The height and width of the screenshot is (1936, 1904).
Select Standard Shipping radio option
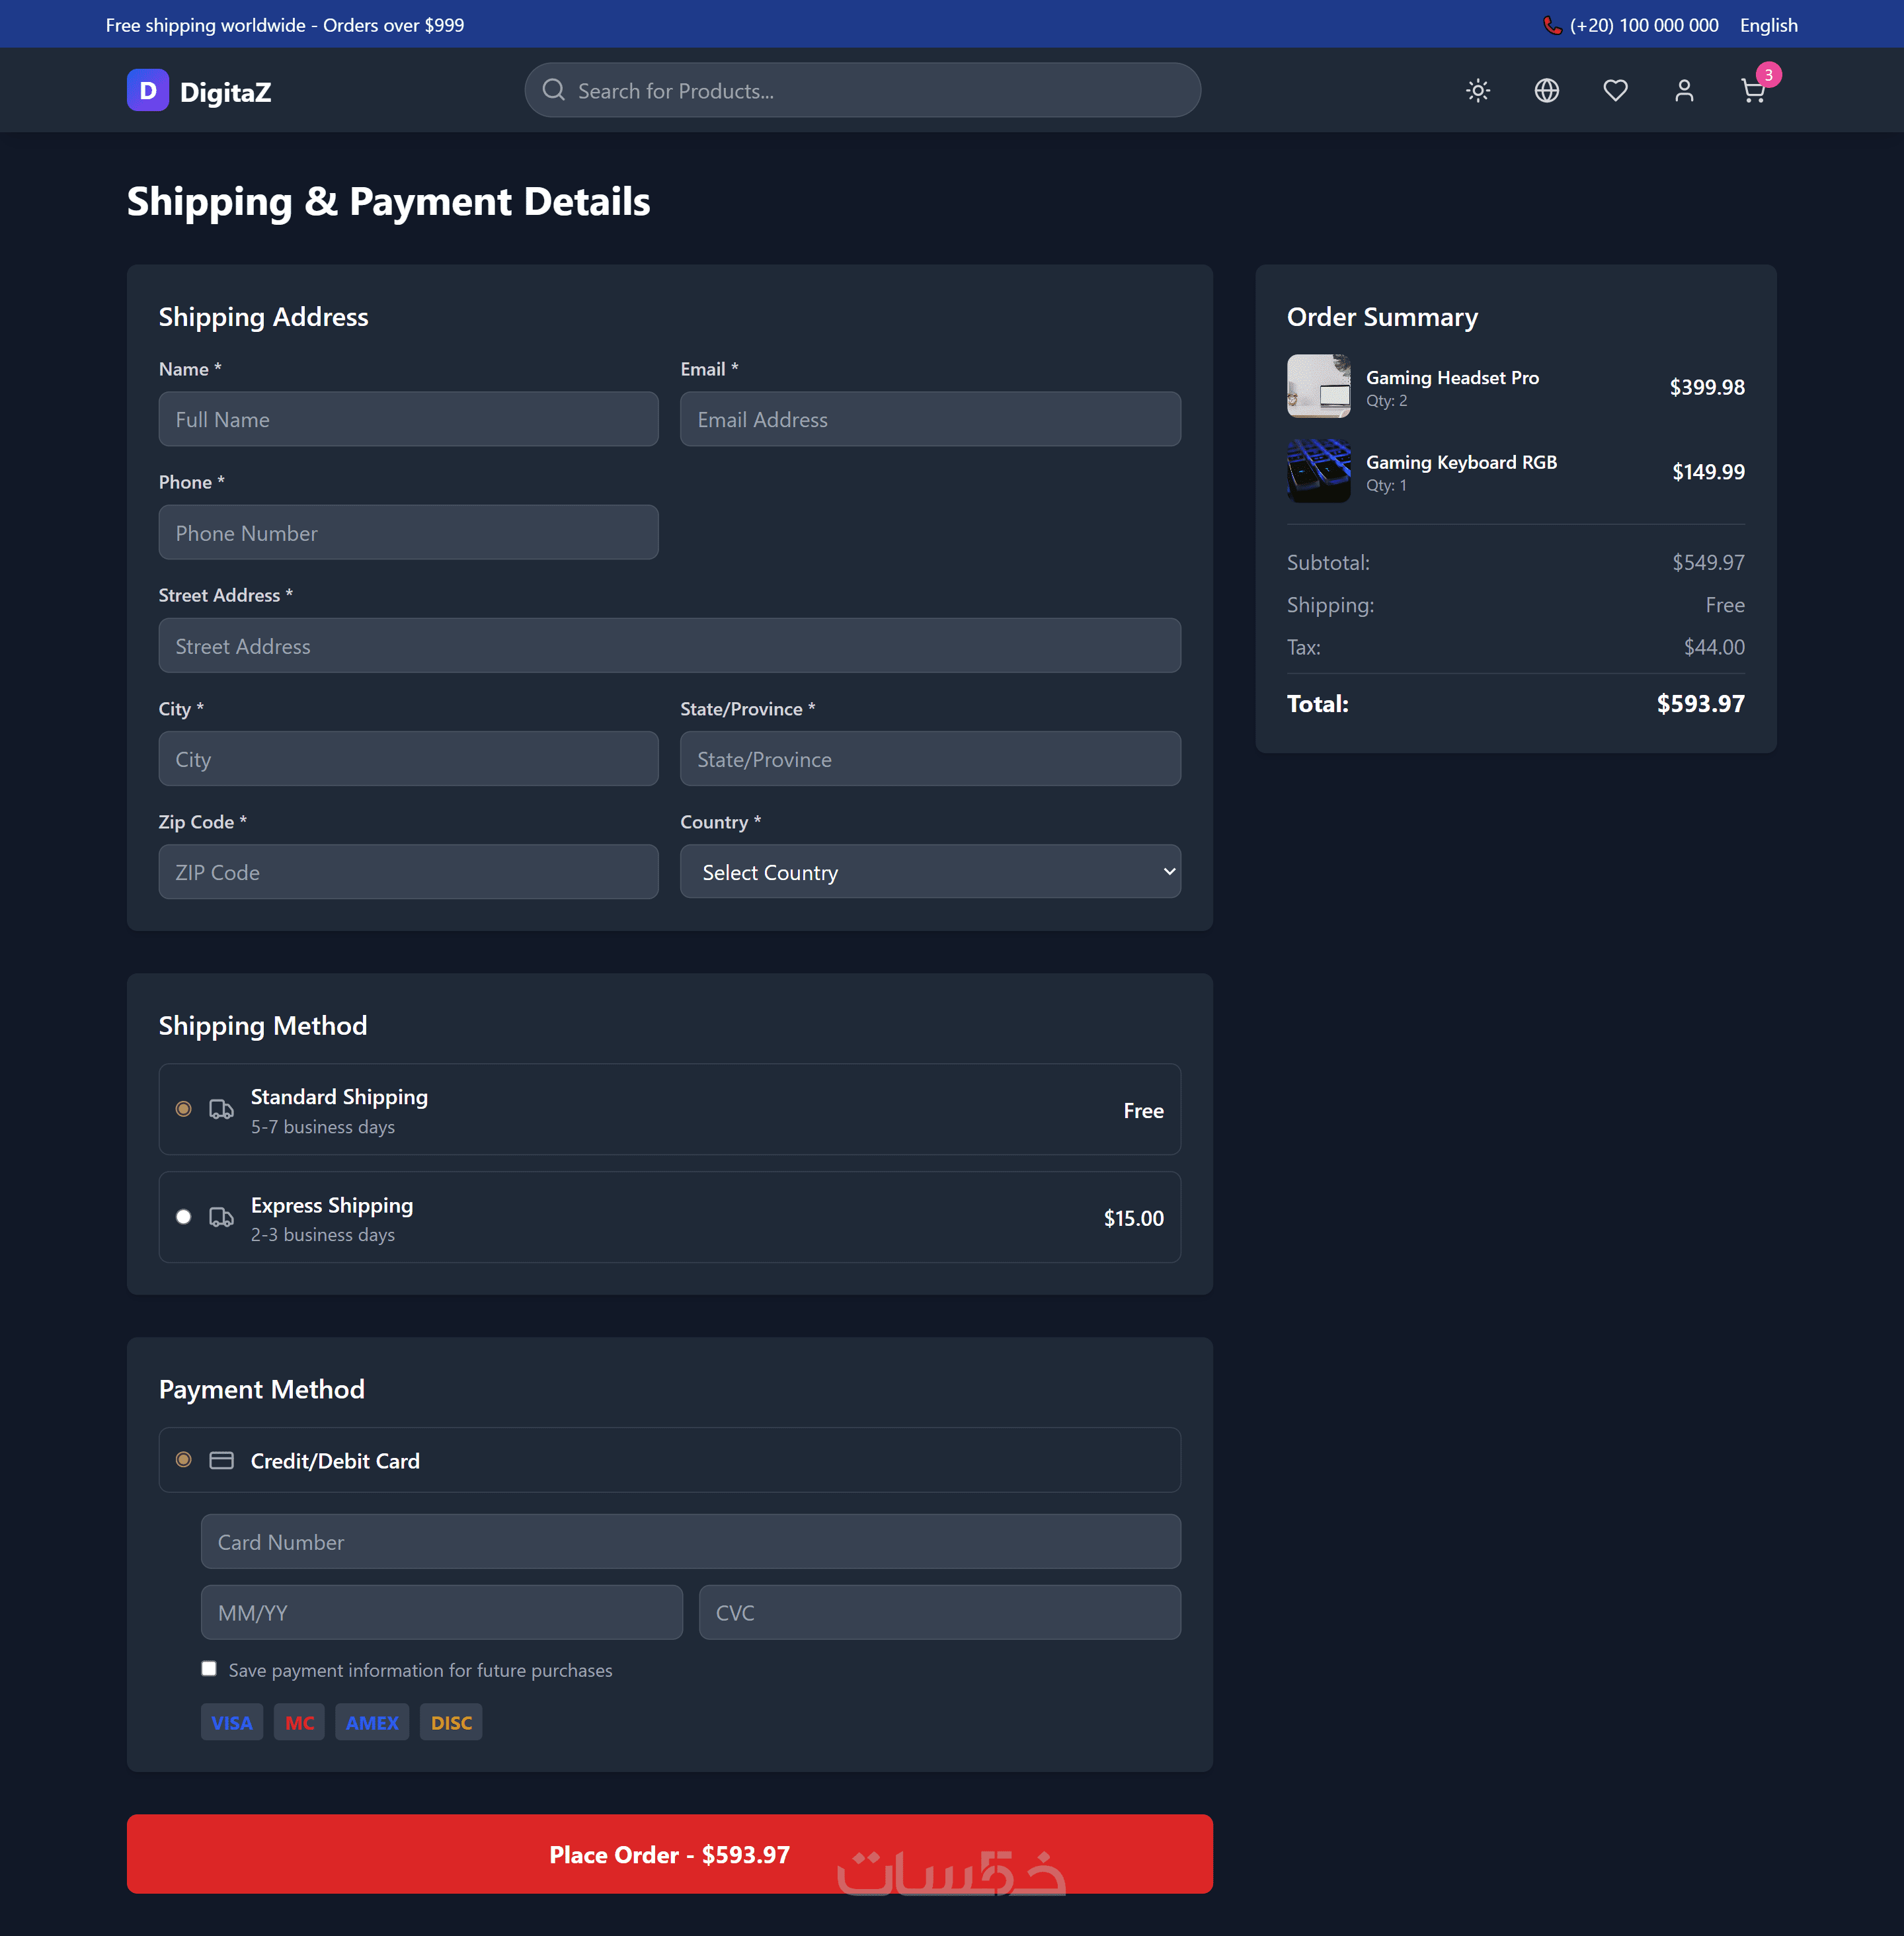click(183, 1109)
